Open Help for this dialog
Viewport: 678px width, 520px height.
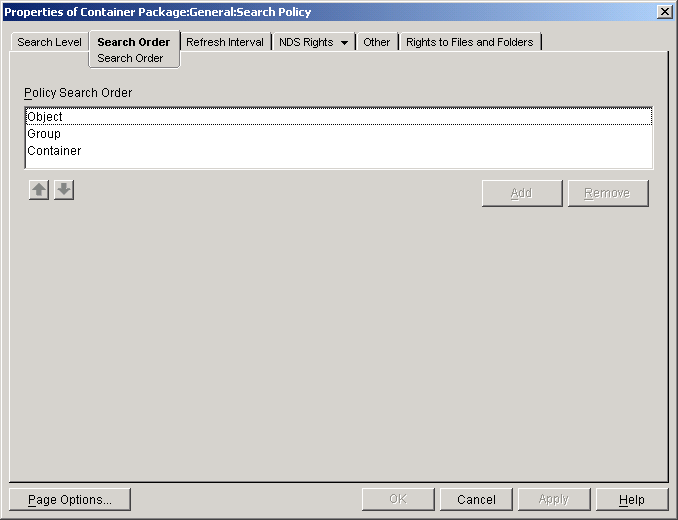click(632, 500)
